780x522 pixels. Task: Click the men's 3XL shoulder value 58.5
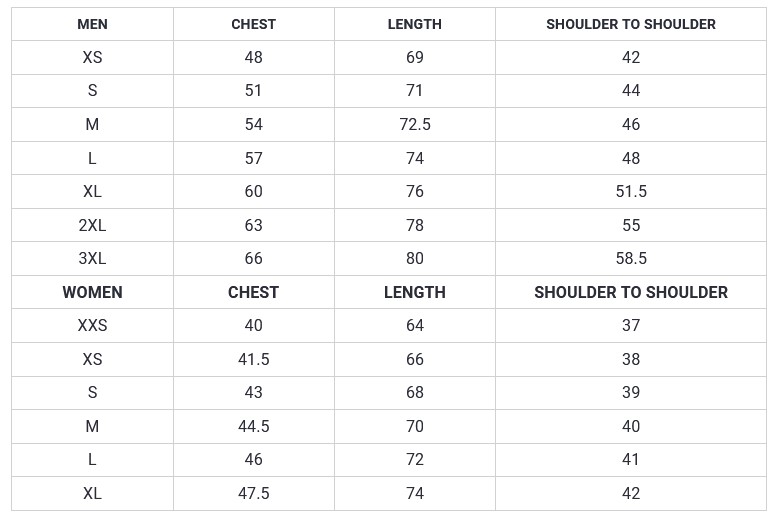pos(631,258)
